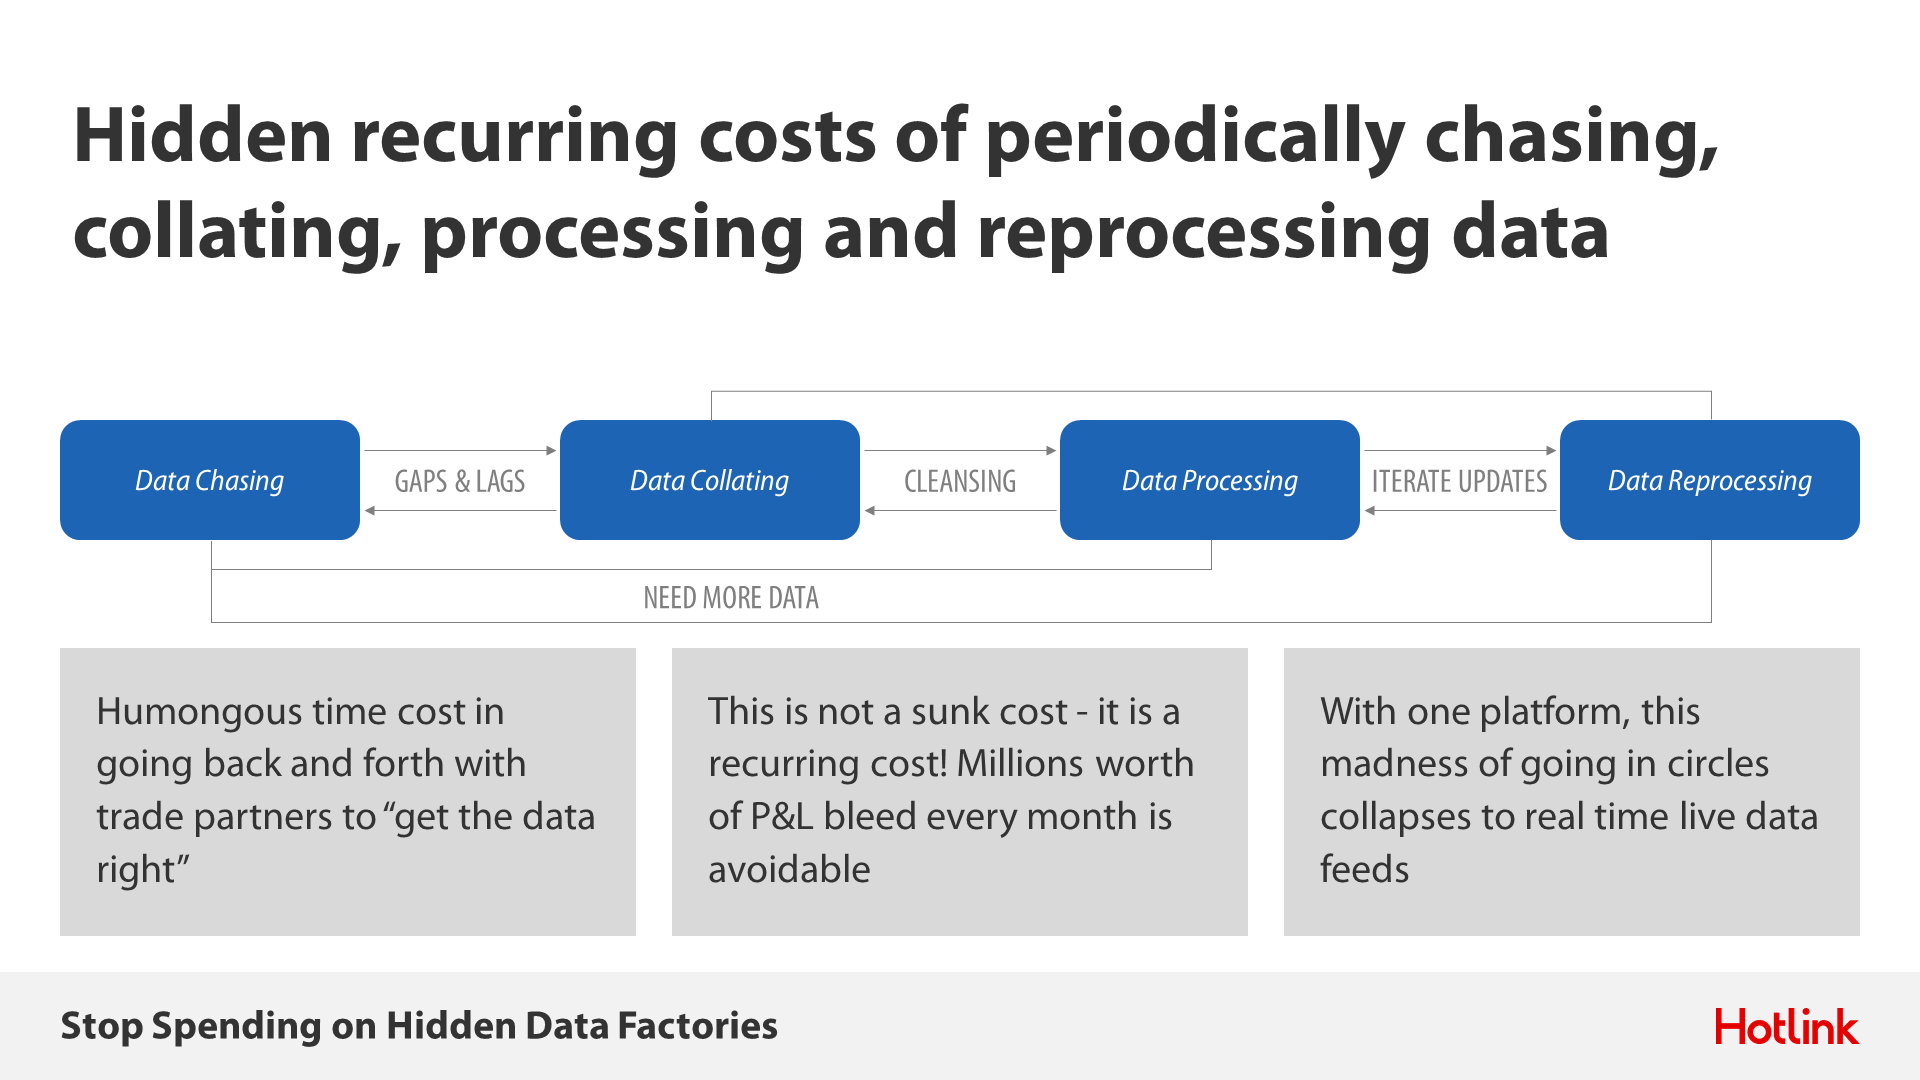Image resolution: width=1920 pixels, height=1080 pixels.
Task: Click return arrow below CLEANSING
Action: (x=960, y=511)
